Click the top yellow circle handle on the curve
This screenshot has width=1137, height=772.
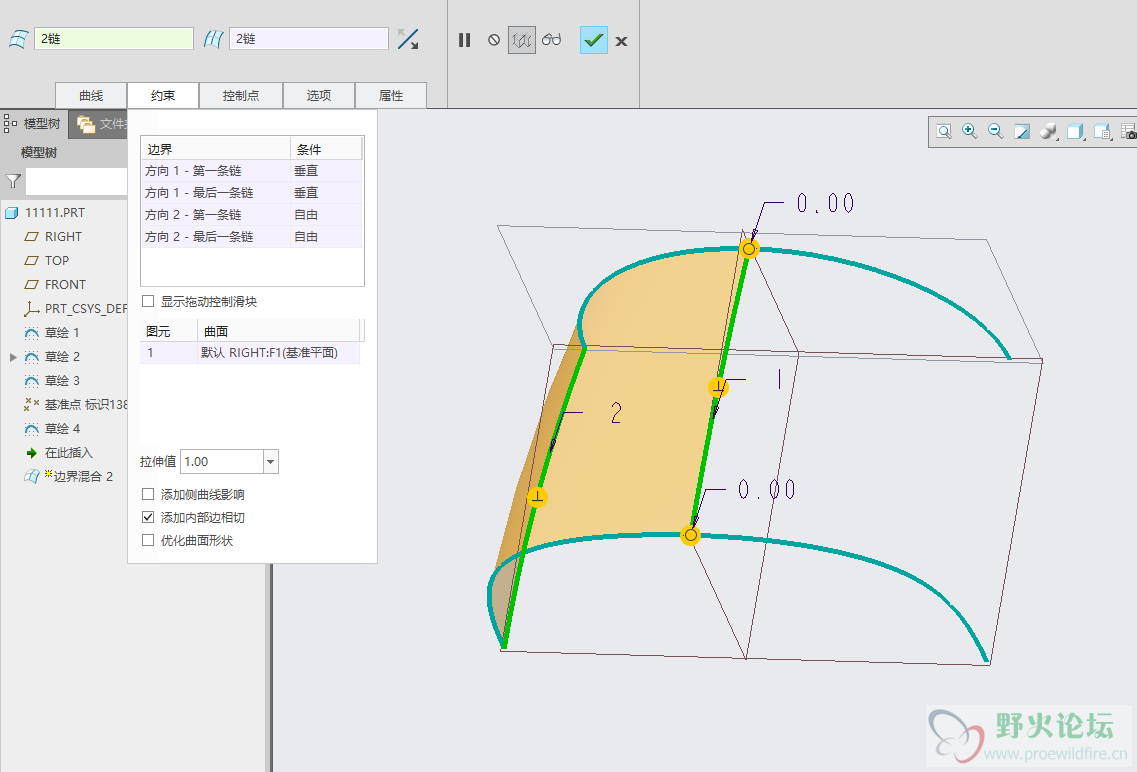coord(749,249)
